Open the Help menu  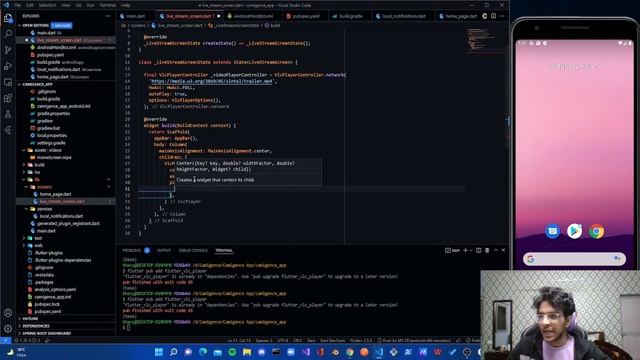[125, 5]
